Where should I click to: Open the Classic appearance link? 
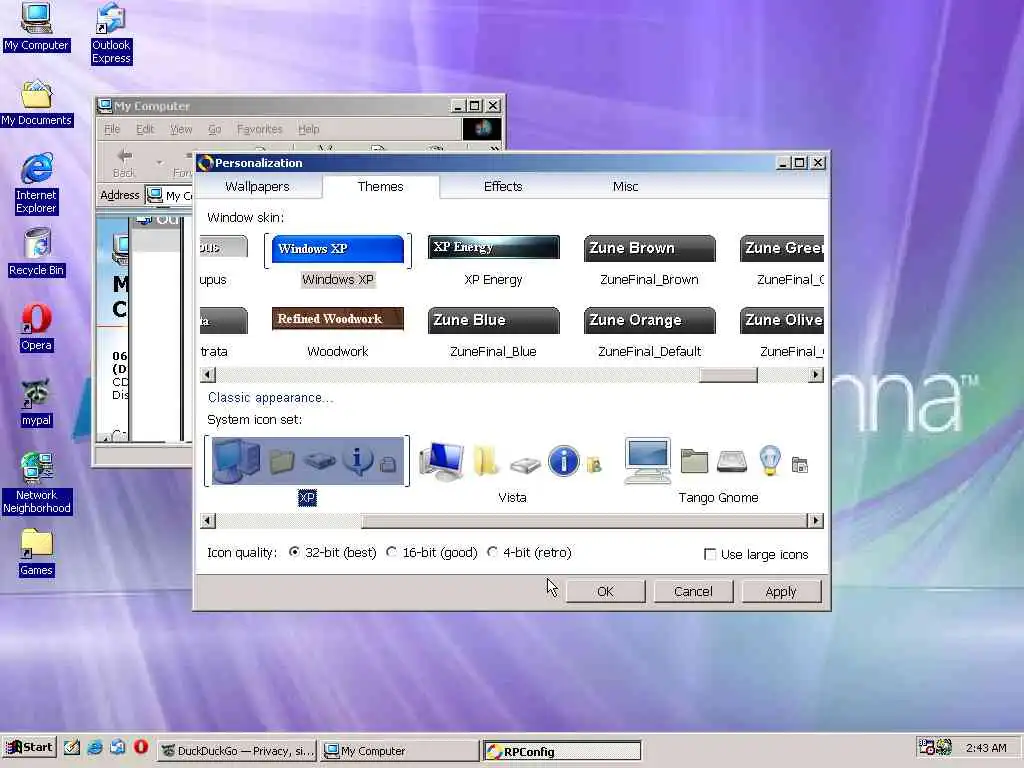pyautogui.click(x=270, y=398)
